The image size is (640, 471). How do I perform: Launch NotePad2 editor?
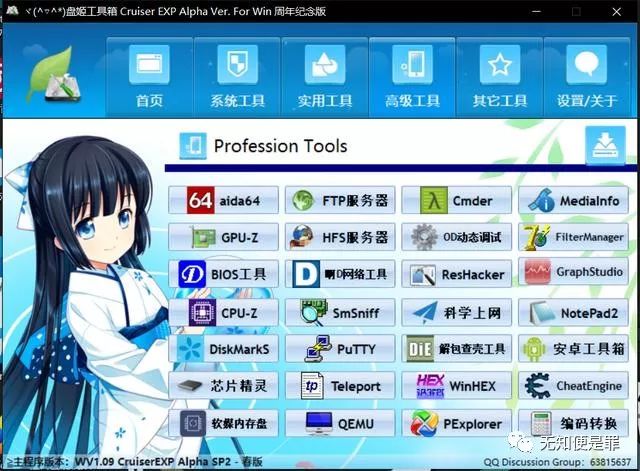573,312
